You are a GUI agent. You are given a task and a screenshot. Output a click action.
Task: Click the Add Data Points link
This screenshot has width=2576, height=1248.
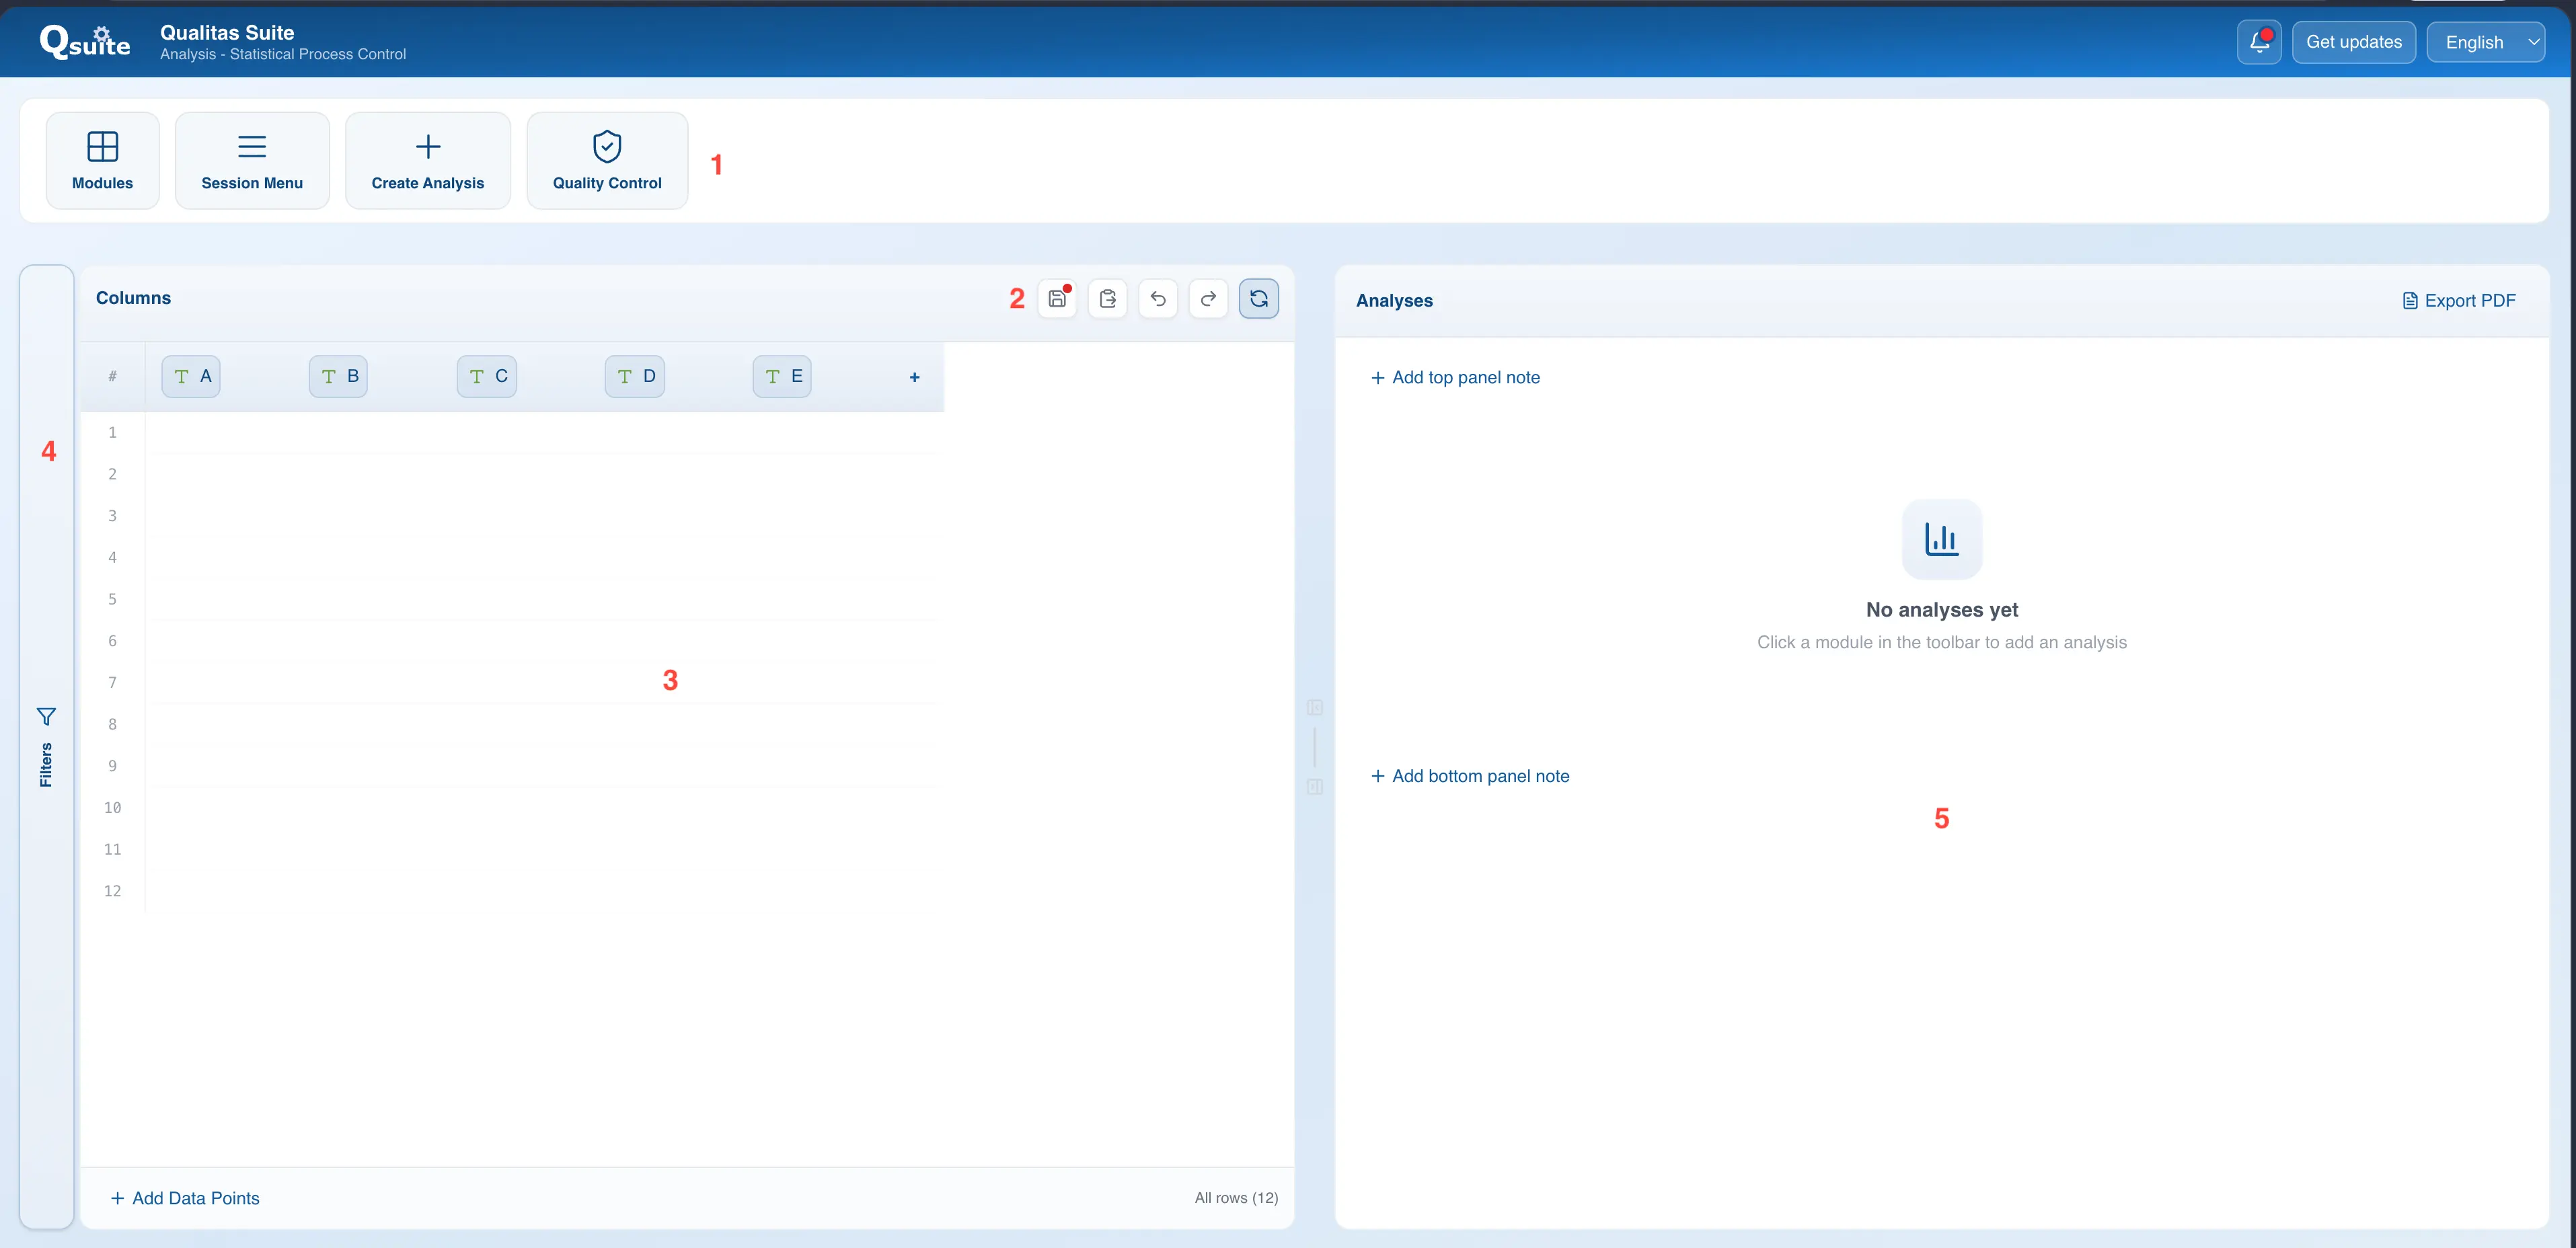184,1197
